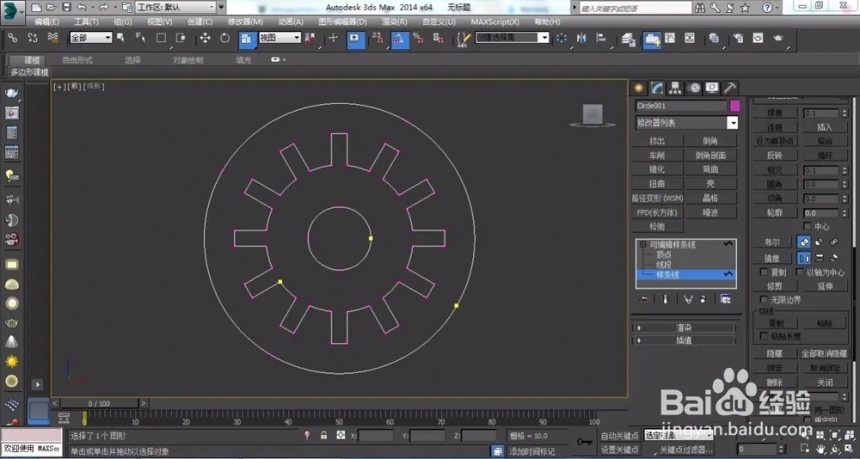860x459 pixels.
Task: Toggle the Percent Snap tool
Action: [x=418, y=38]
